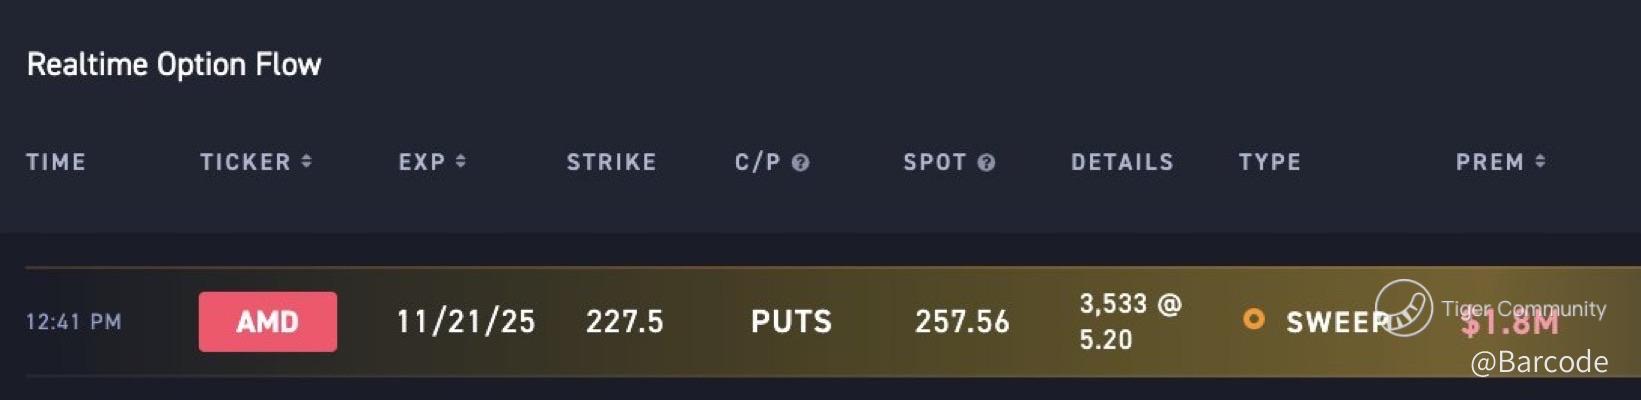Click the 3,533 @ 5.20 details cell

[x=1130, y=322]
